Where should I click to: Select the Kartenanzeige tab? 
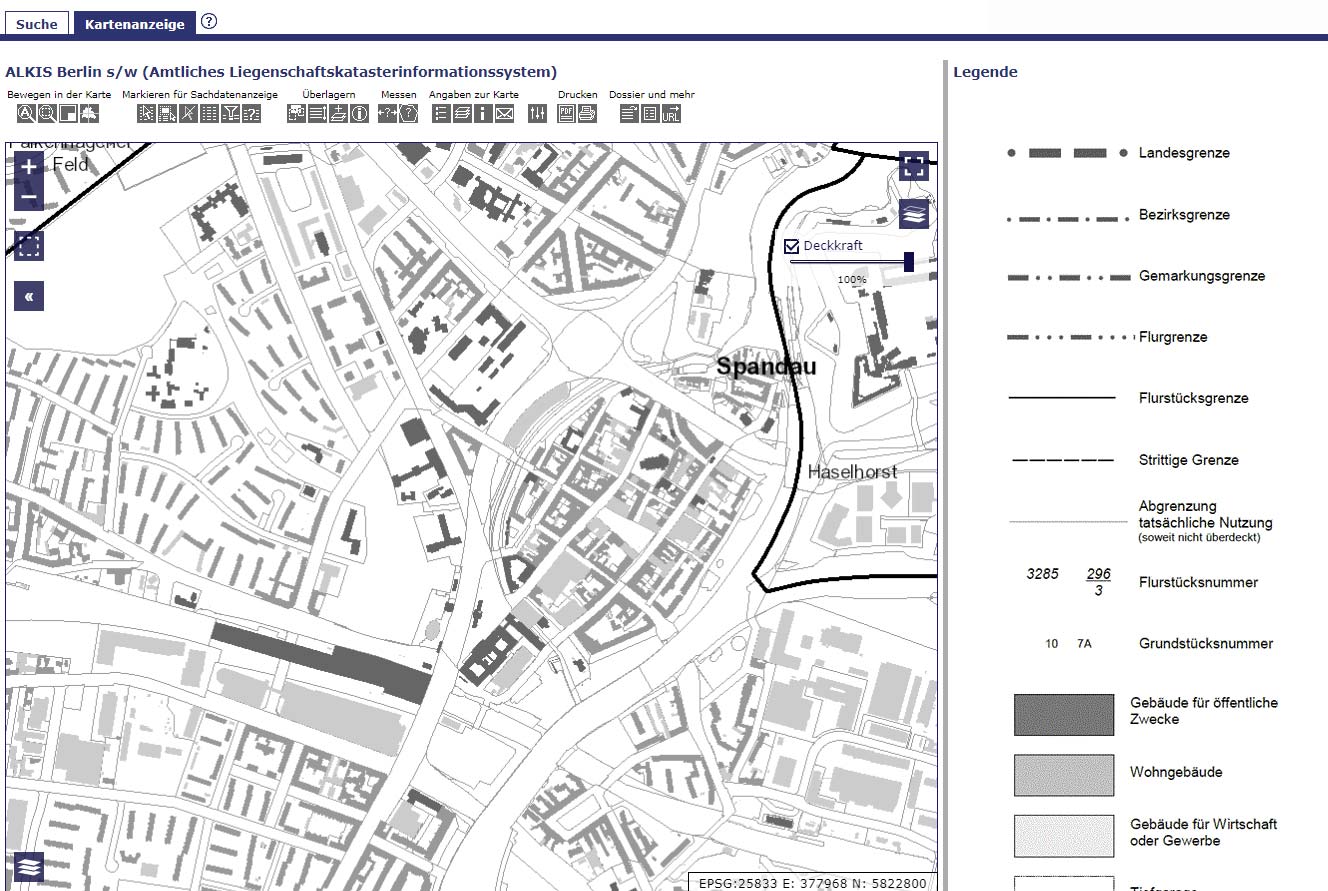point(135,24)
